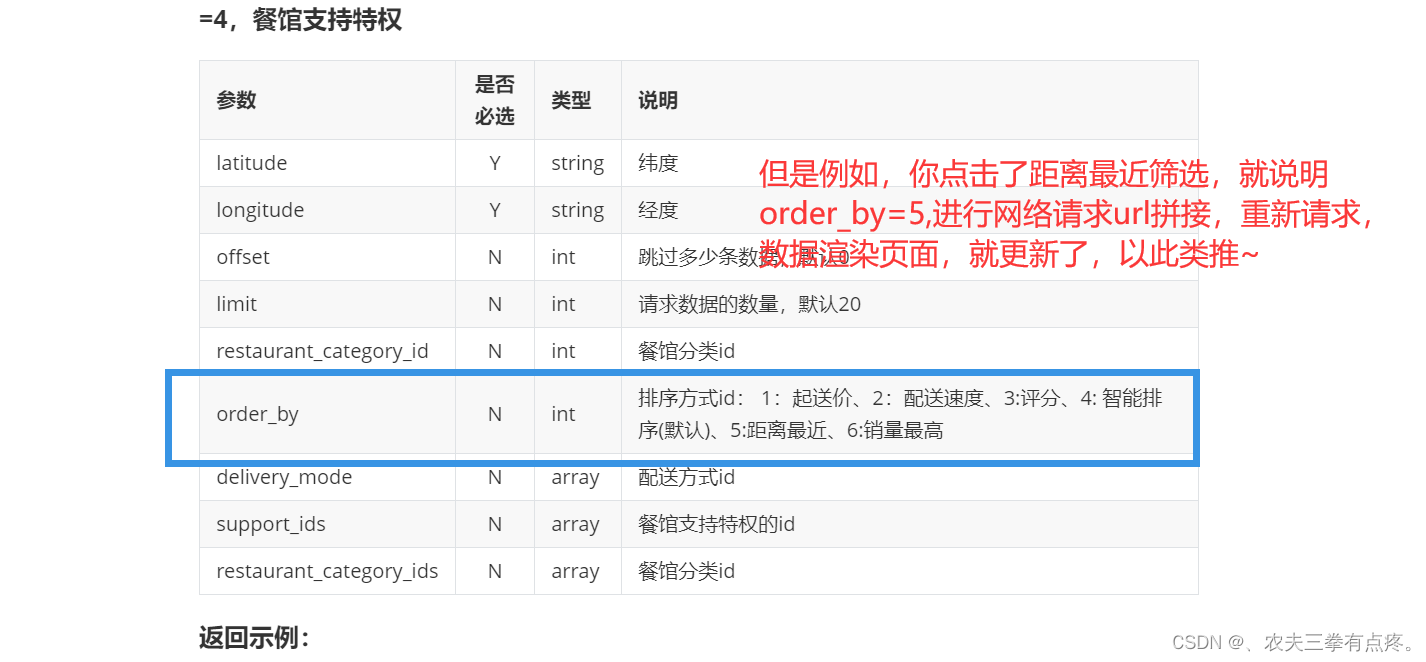This screenshot has height=662, width=1426.
Task: Click the array type in support_ids row
Action: point(575,524)
